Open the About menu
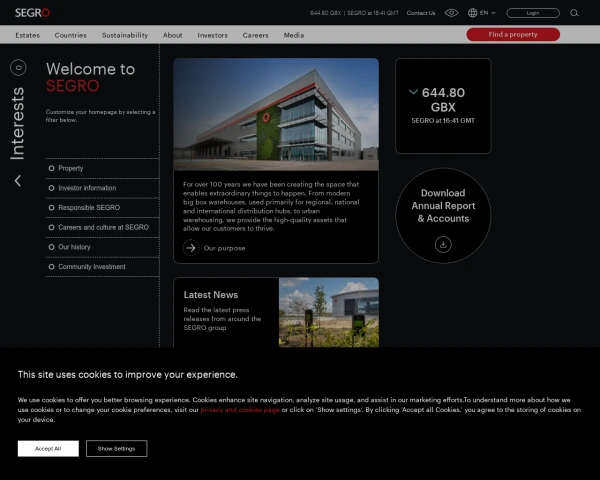This screenshot has height=480, width=600. pyautogui.click(x=173, y=35)
